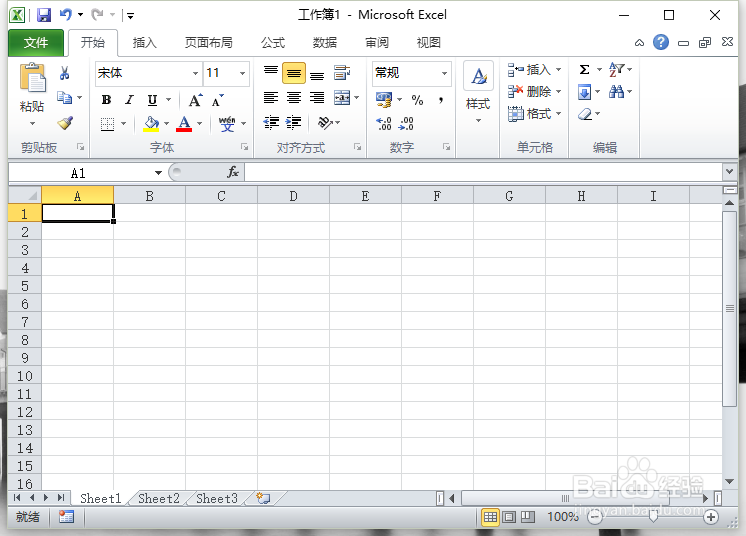Click the Decrease Decimal icon
This screenshot has width=746, height=536.
pyautogui.click(x=406, y=124)
